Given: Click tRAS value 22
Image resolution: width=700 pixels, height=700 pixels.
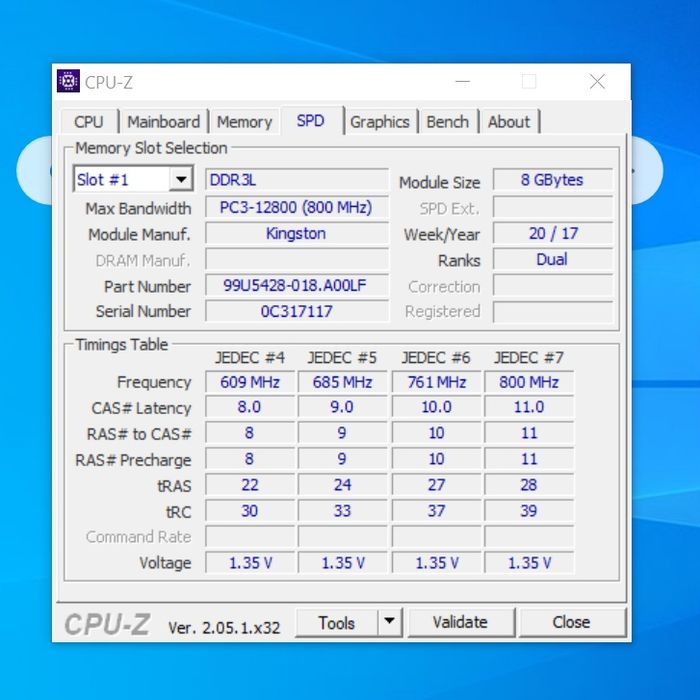Looking at the screenshot, I should (250, 485).
